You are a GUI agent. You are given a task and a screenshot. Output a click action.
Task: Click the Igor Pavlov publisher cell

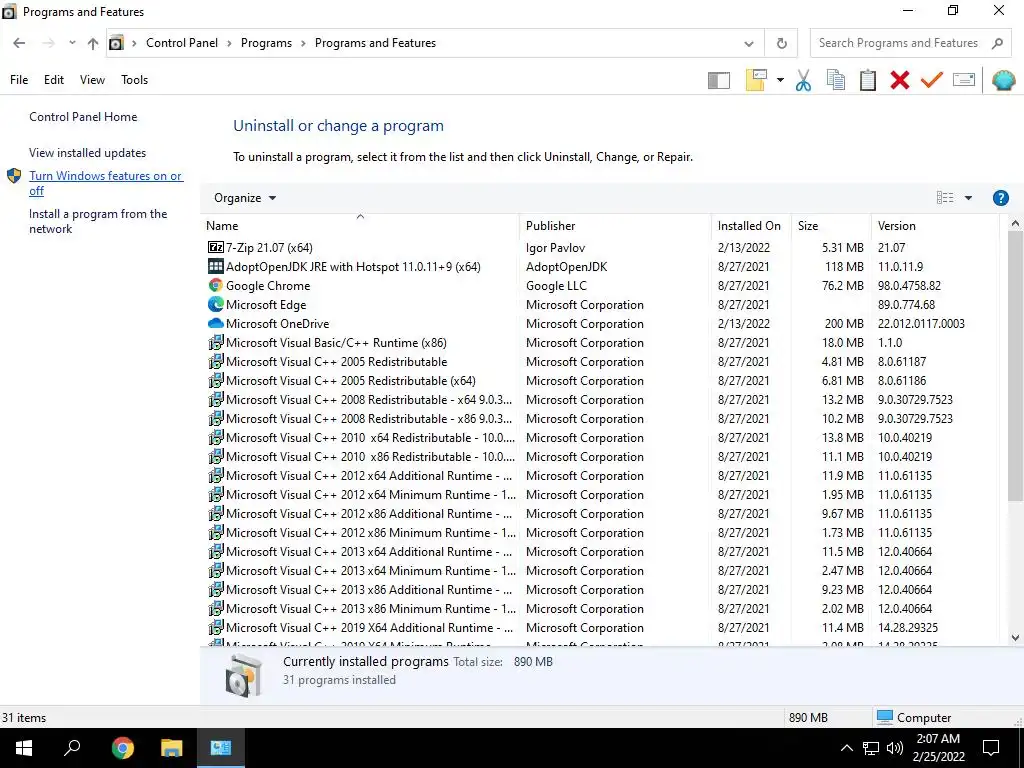coord(555,248)
